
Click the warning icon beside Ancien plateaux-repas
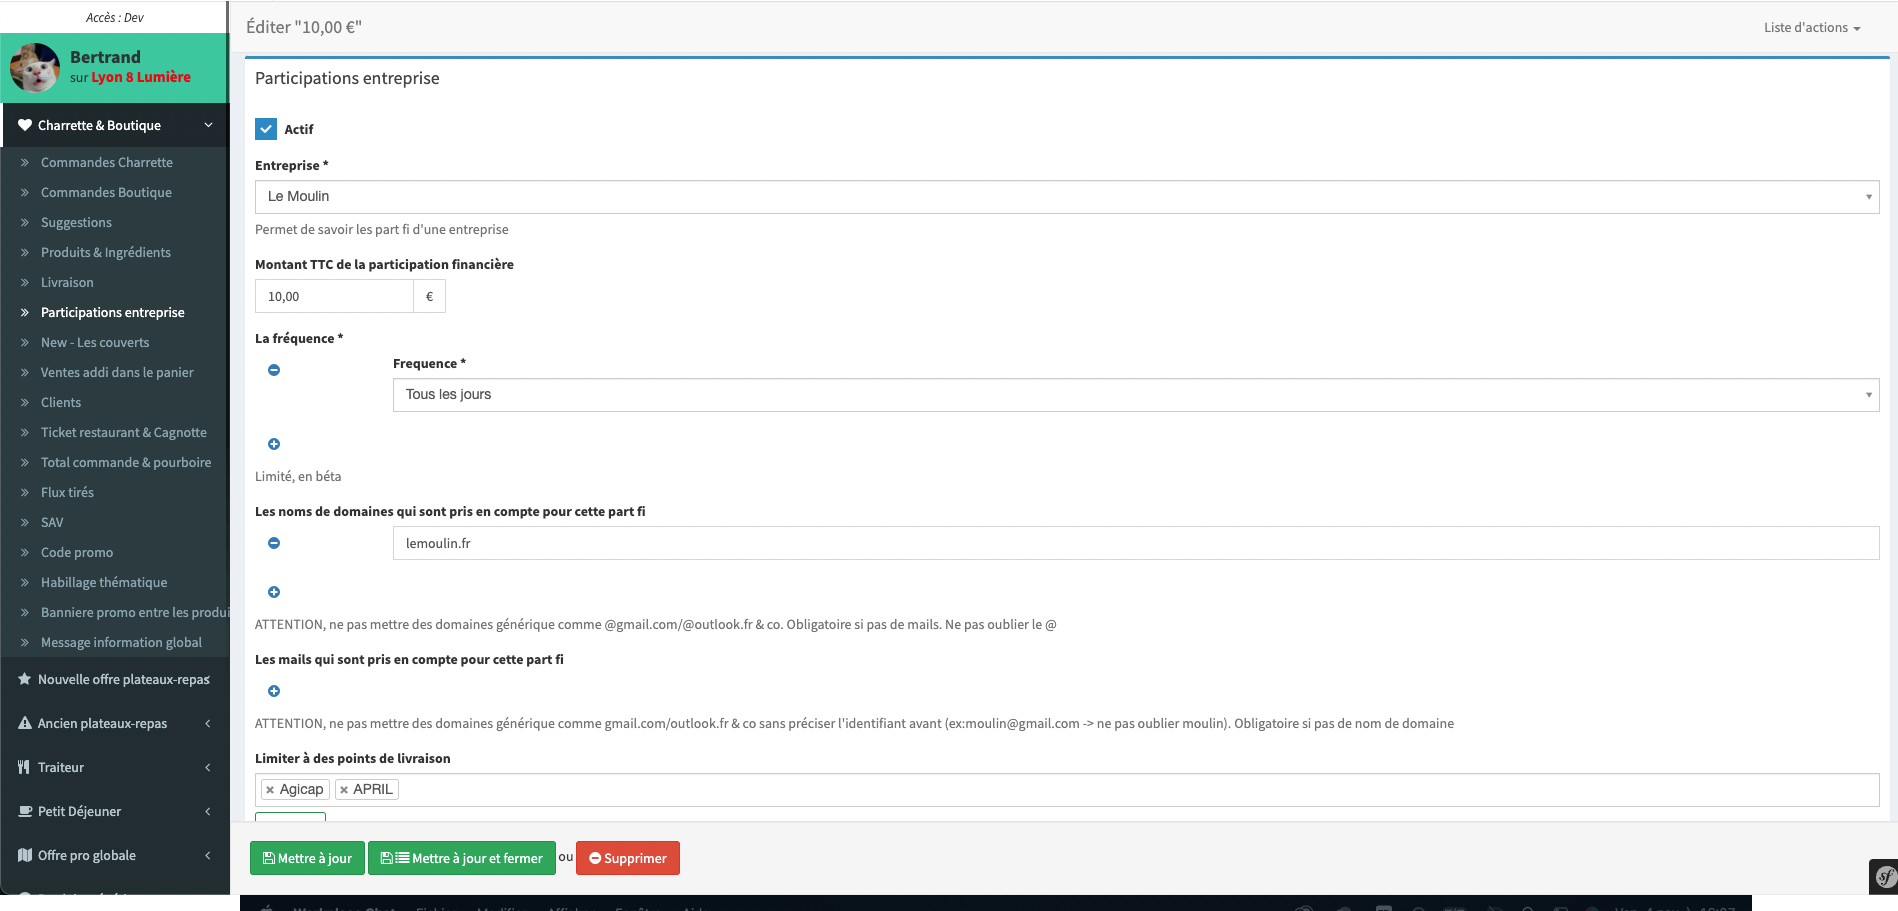25,723
